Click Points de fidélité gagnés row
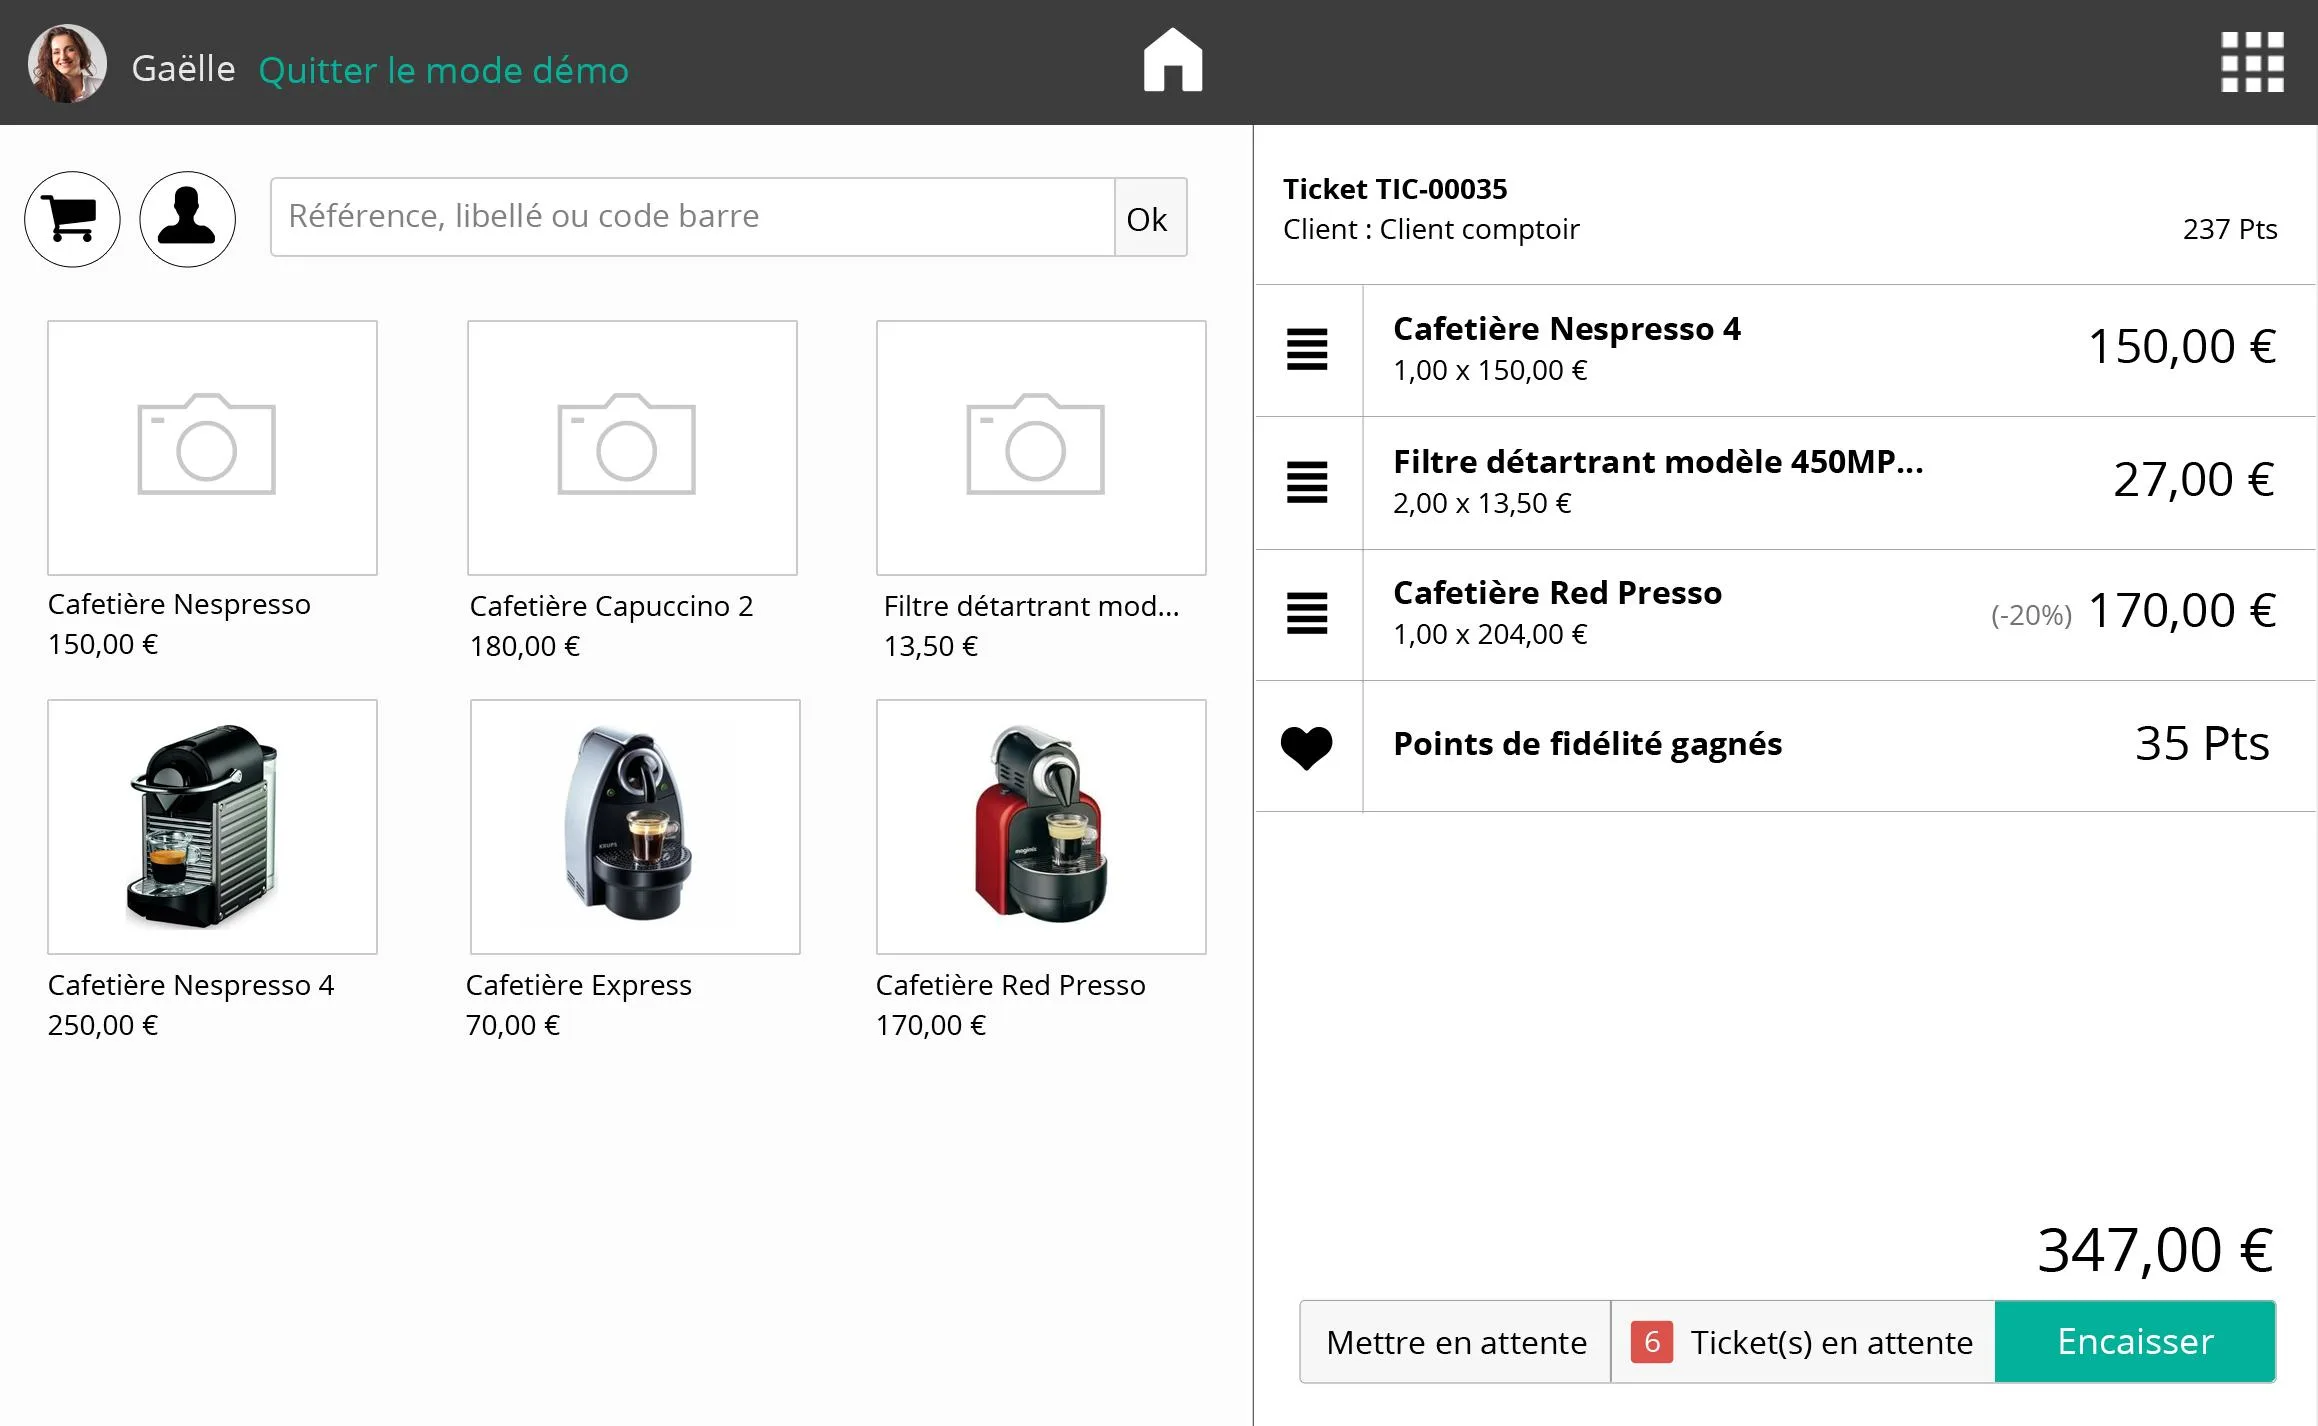Viewport: 2318px width, 1426px height. 1786,746
